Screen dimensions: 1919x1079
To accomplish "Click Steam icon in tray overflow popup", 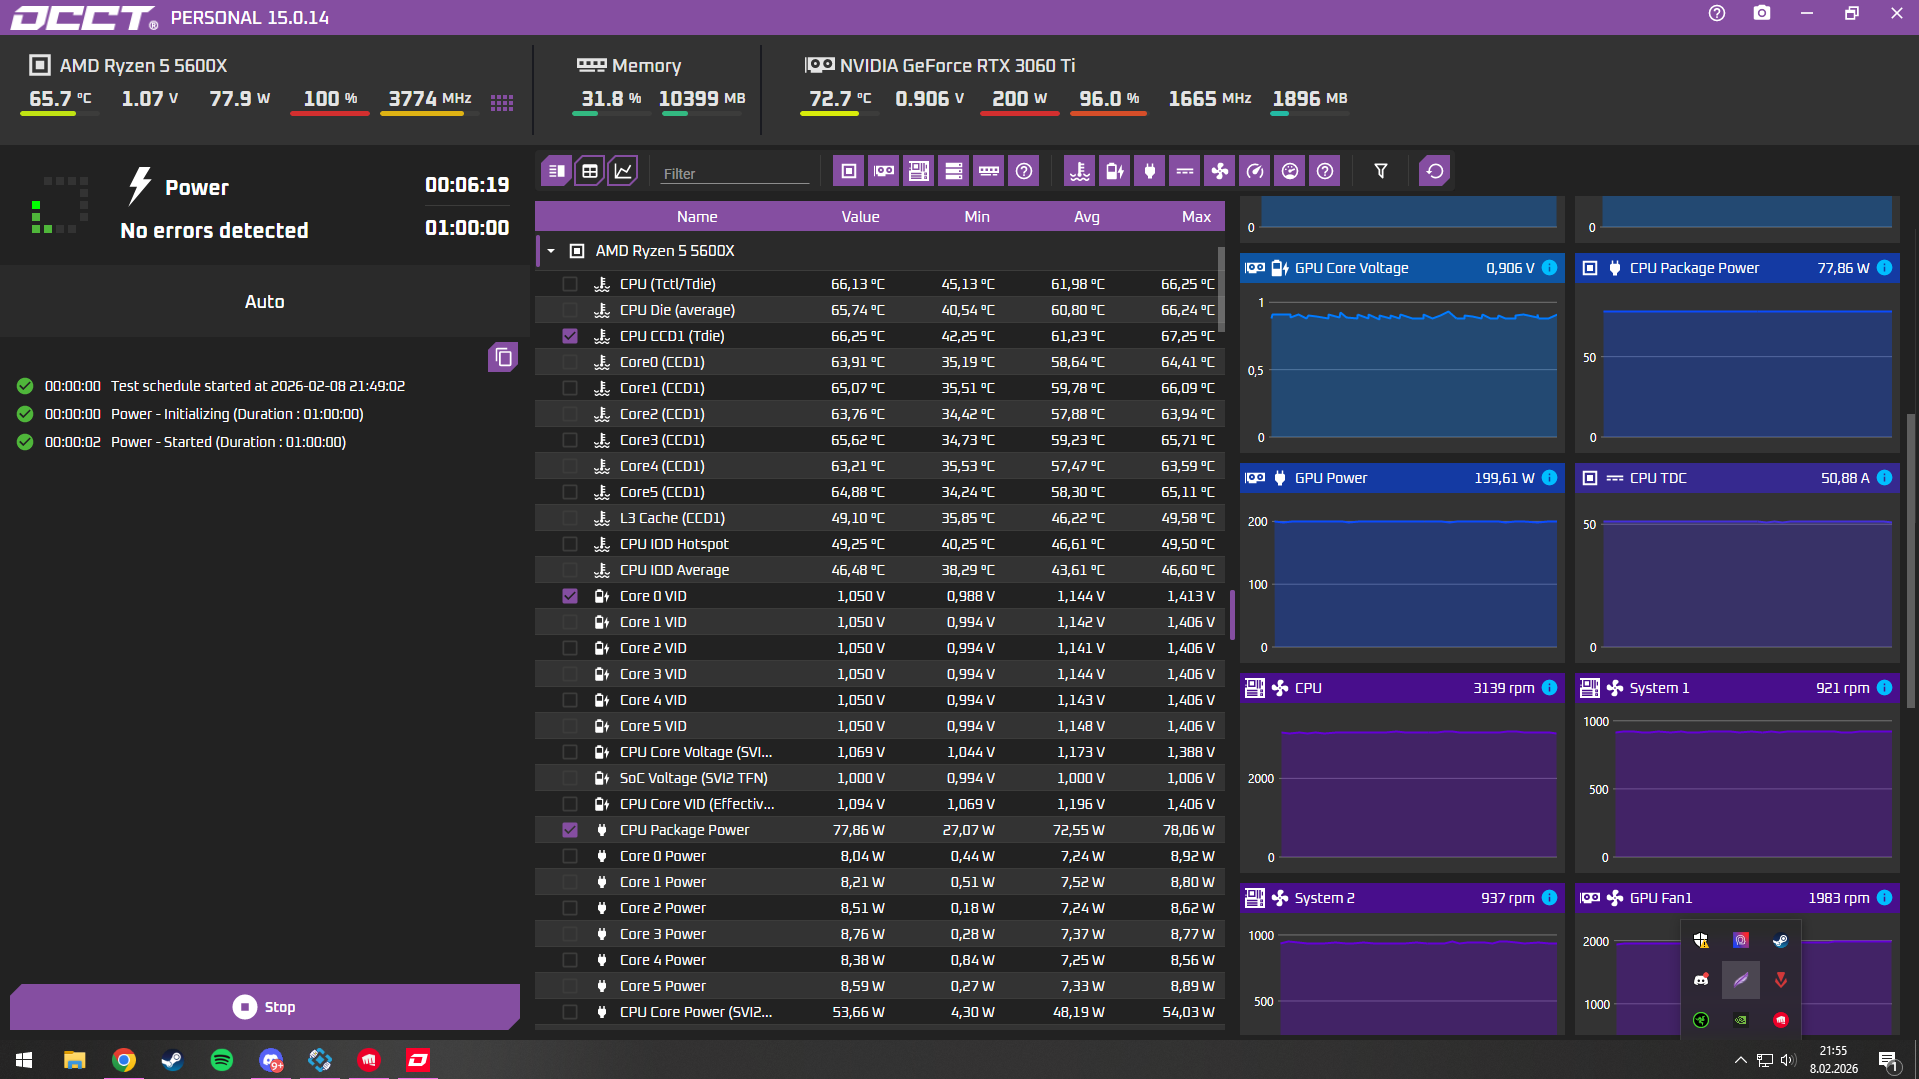I will 1781,940.
